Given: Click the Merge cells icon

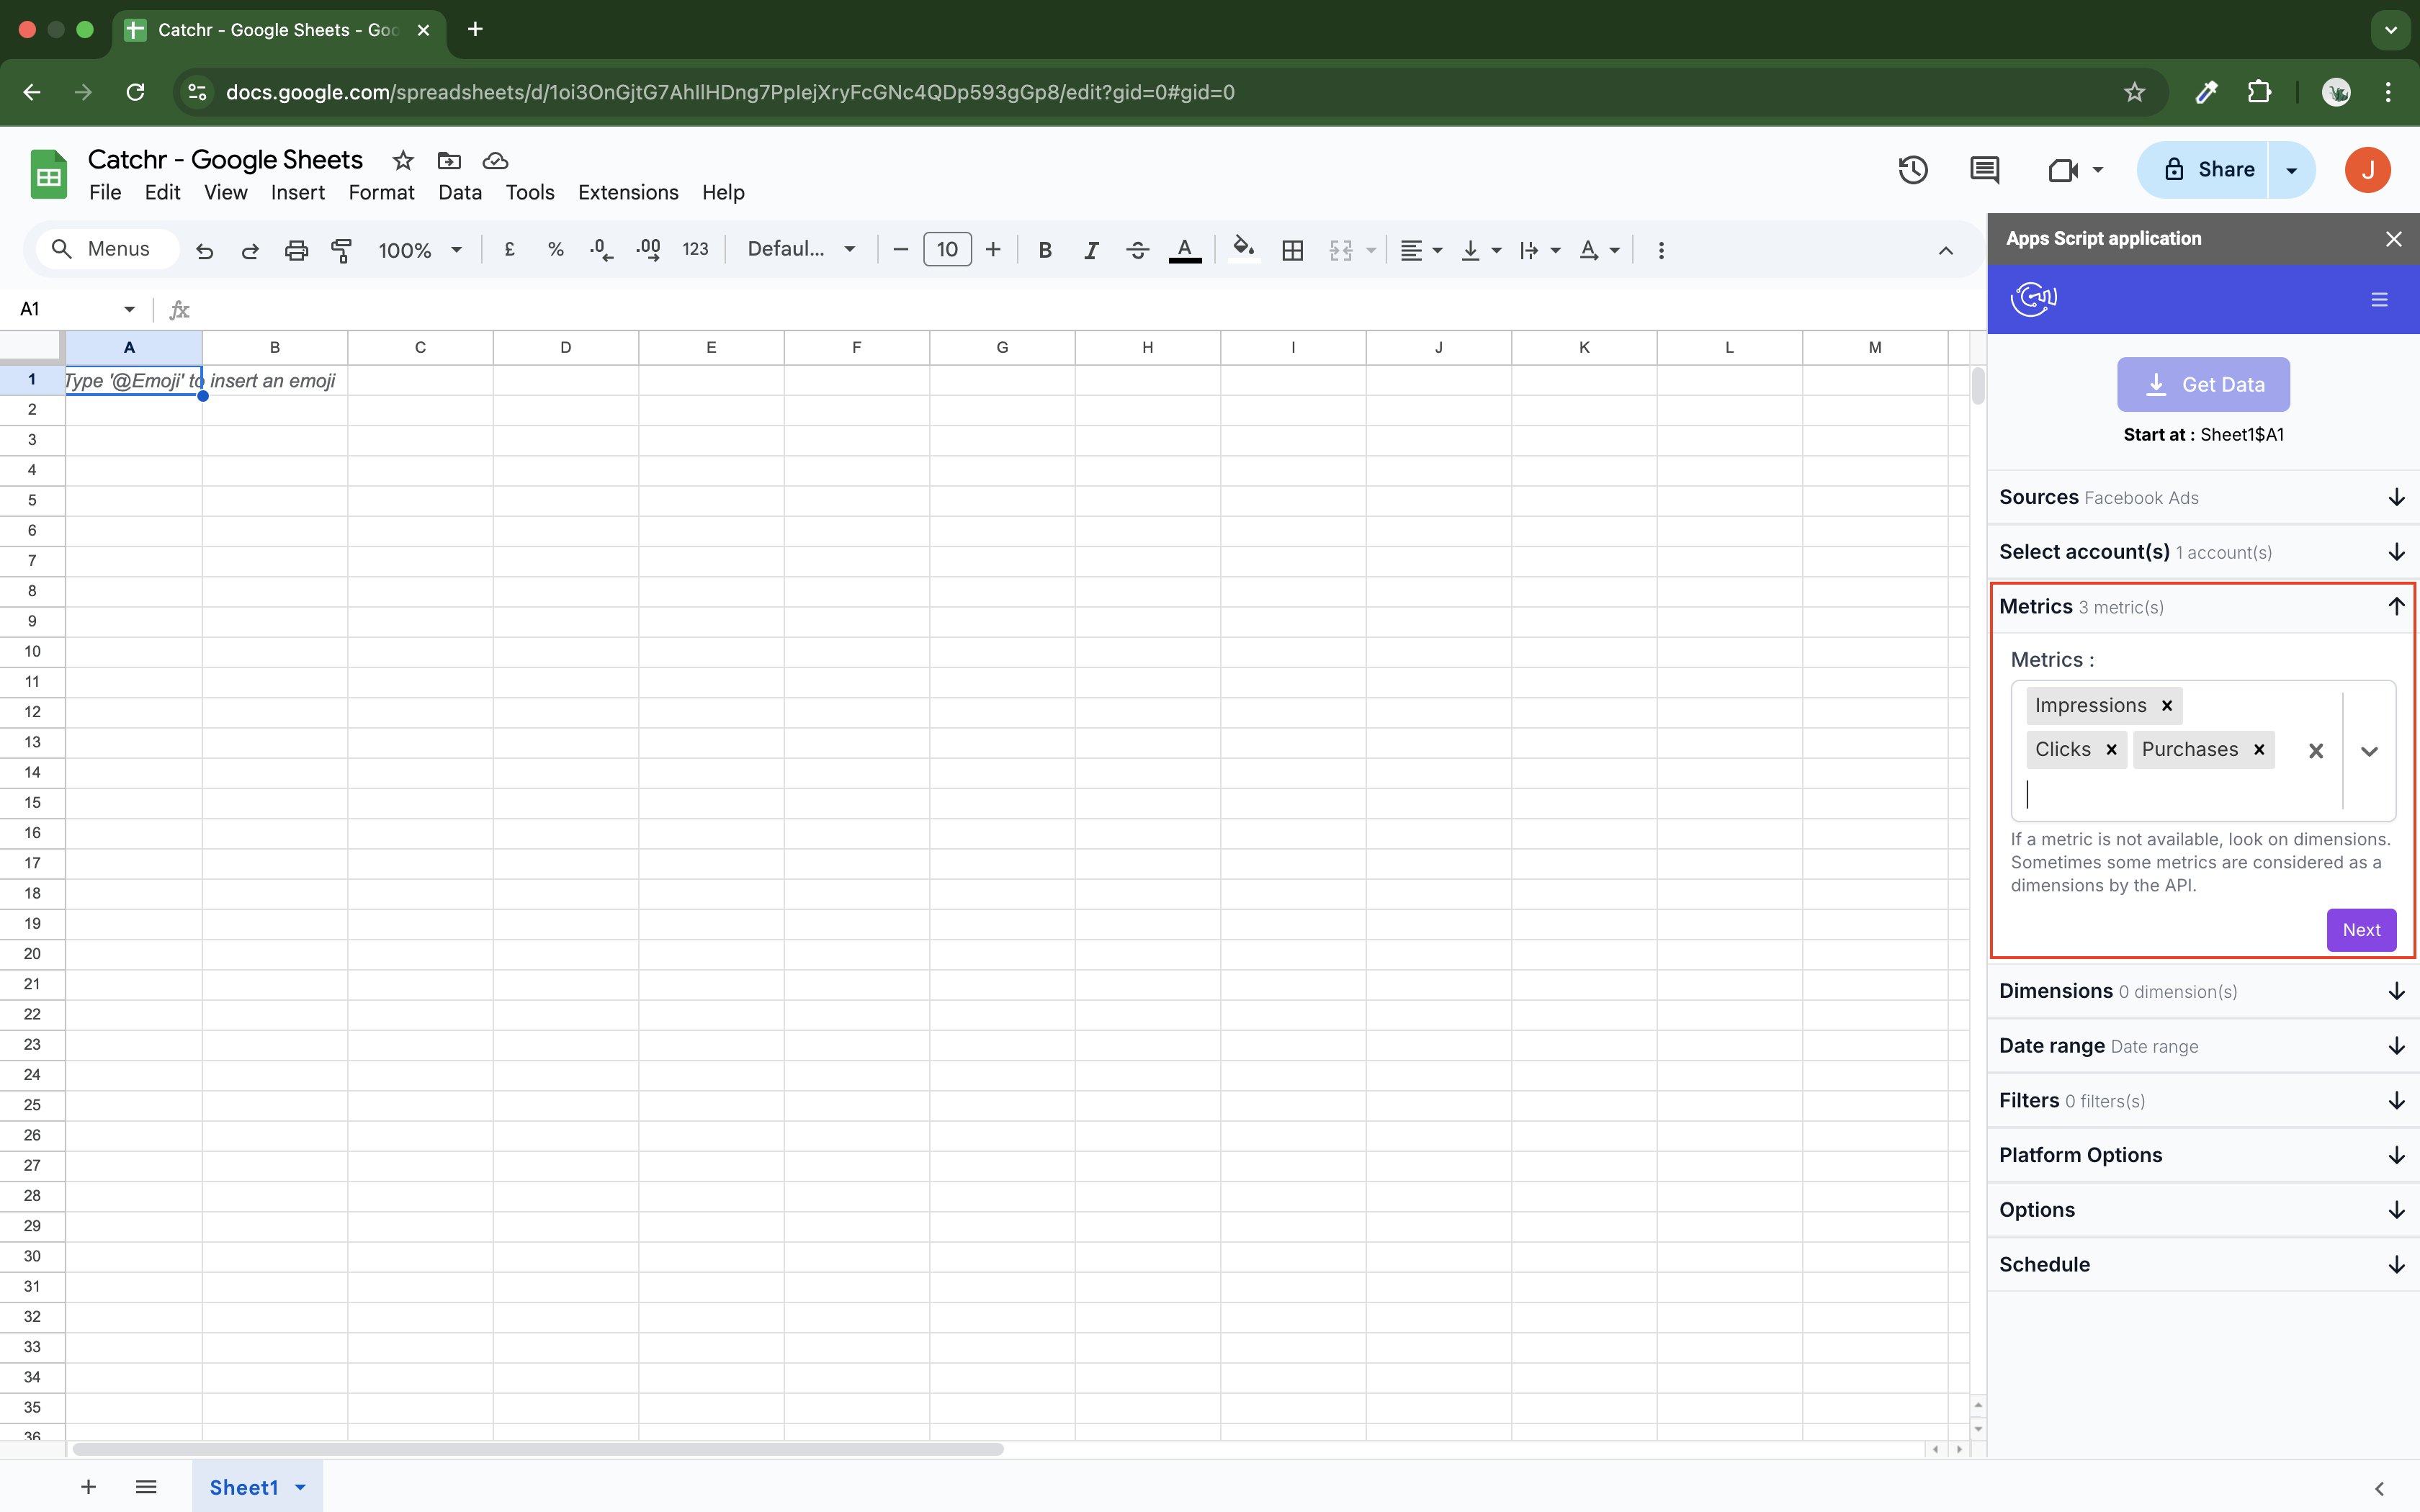Looking at the screenshot, I should point(1341,250).
